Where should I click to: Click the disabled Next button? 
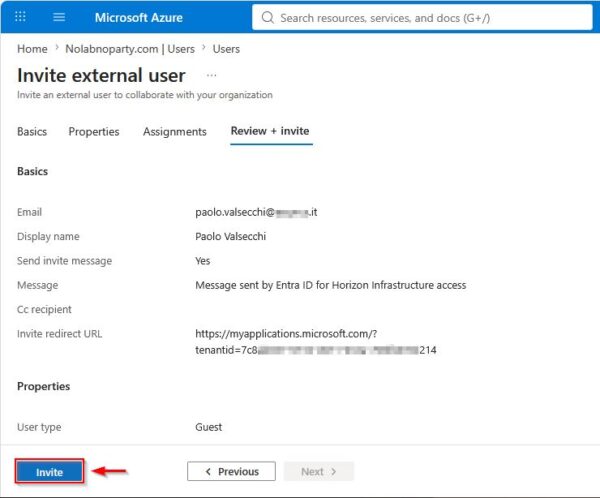319,472
